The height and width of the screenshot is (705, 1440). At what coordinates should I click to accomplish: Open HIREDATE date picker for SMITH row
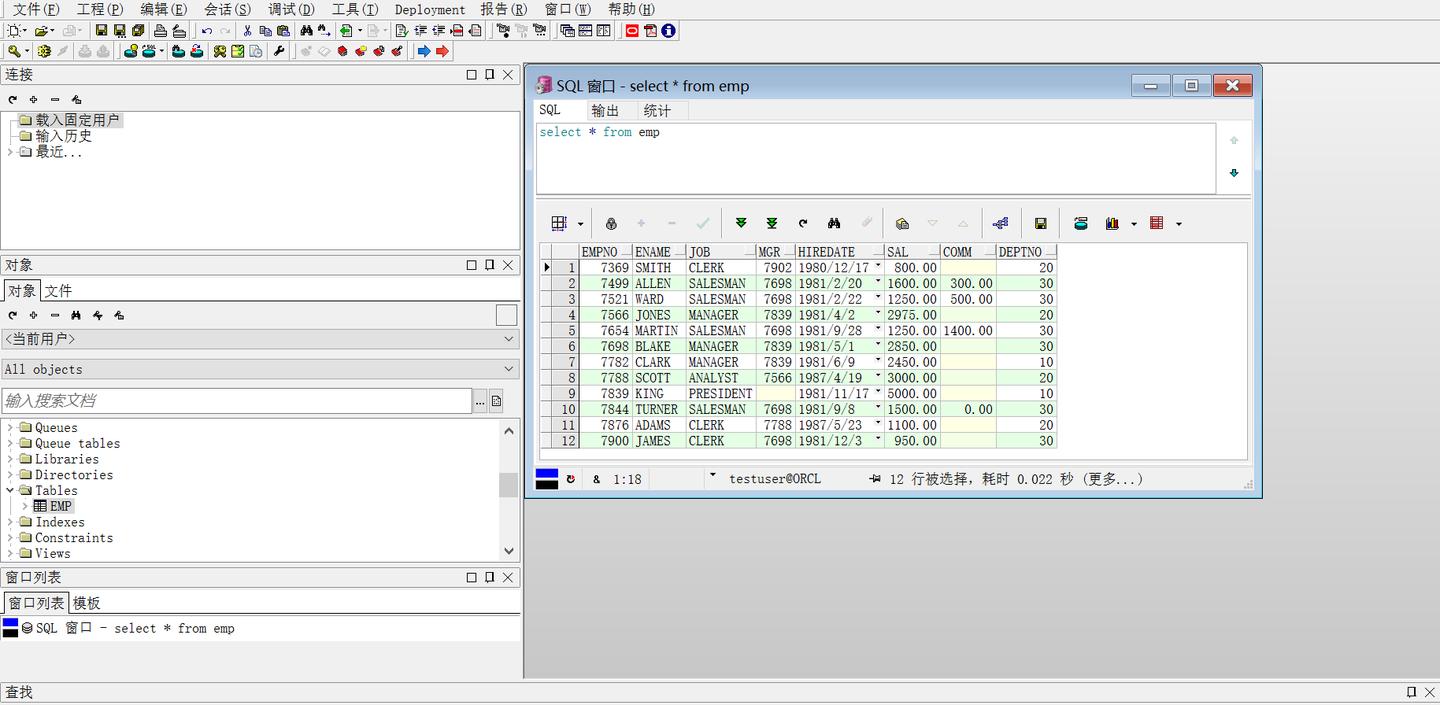(x=878, y=268)
